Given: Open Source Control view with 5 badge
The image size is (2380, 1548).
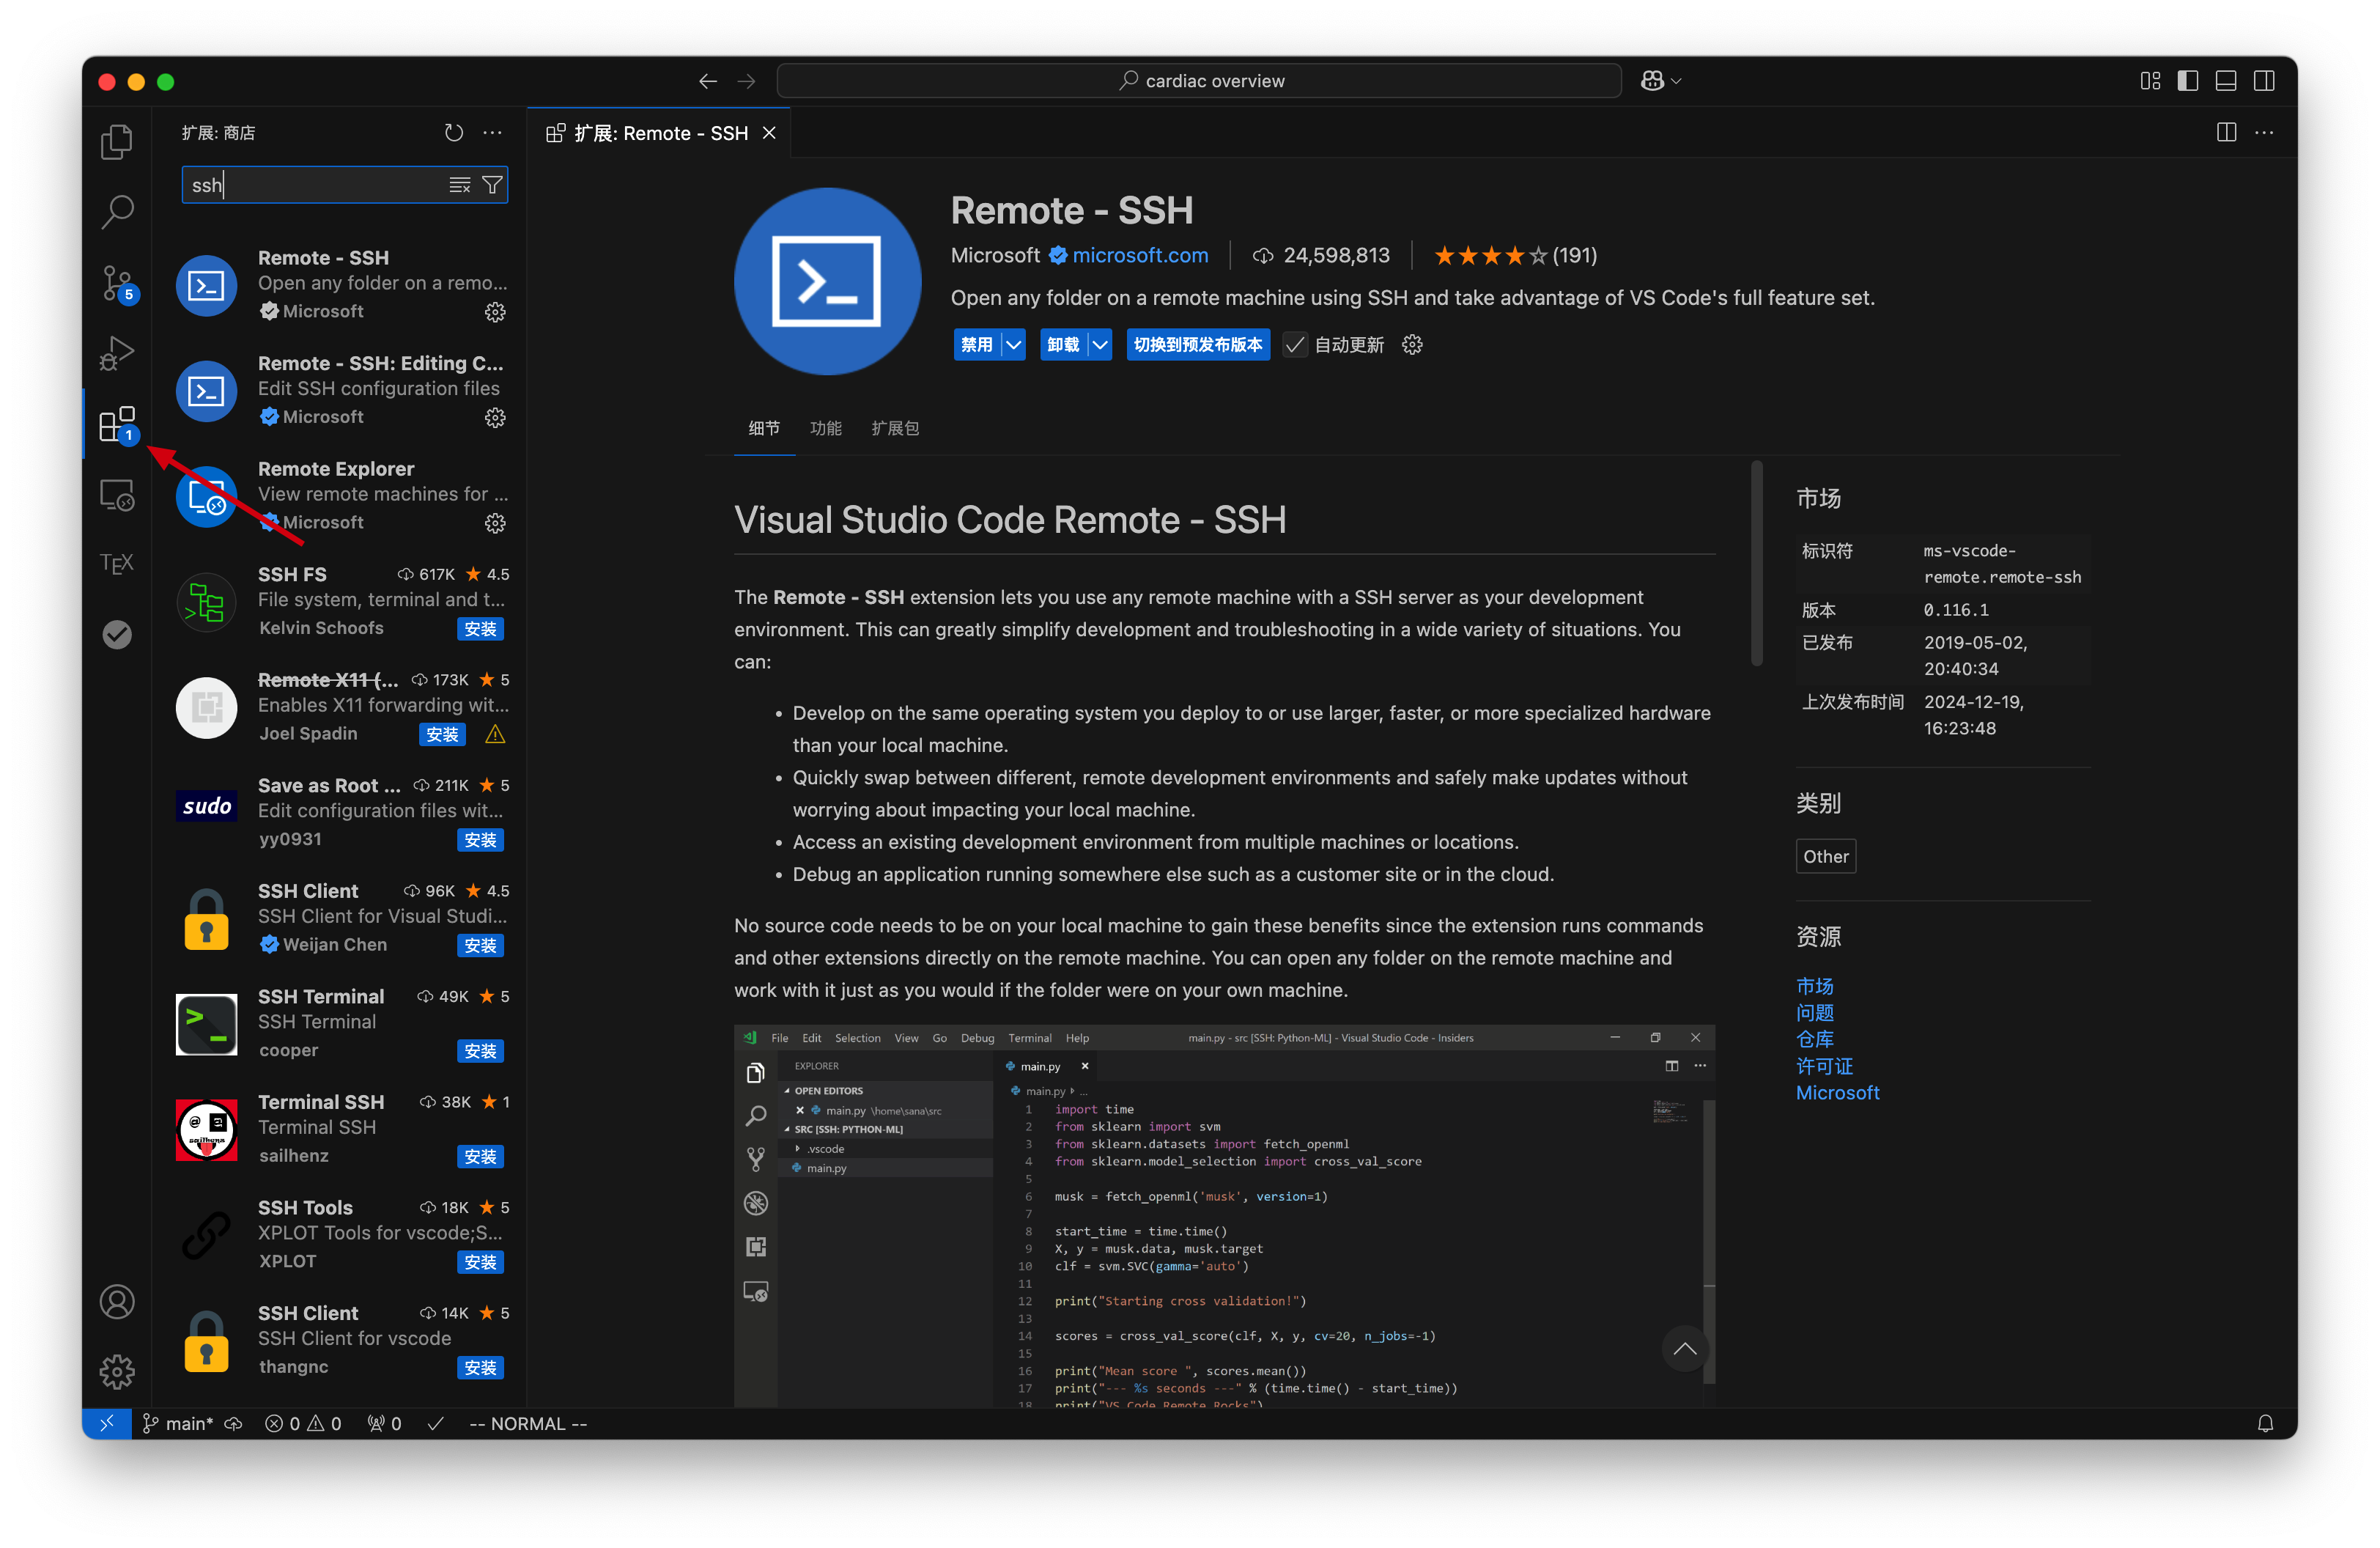Looking at the screenshot, I should (117, 283).
